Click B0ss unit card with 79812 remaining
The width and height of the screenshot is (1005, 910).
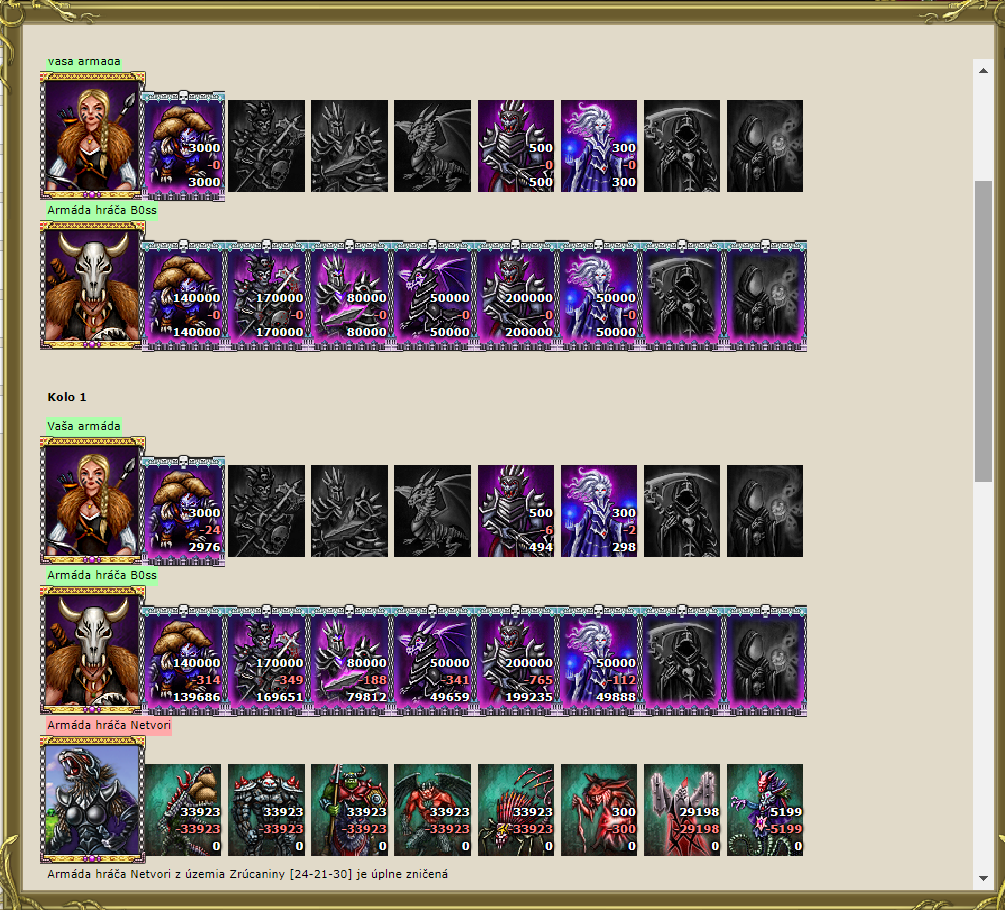tap(349, 659)
